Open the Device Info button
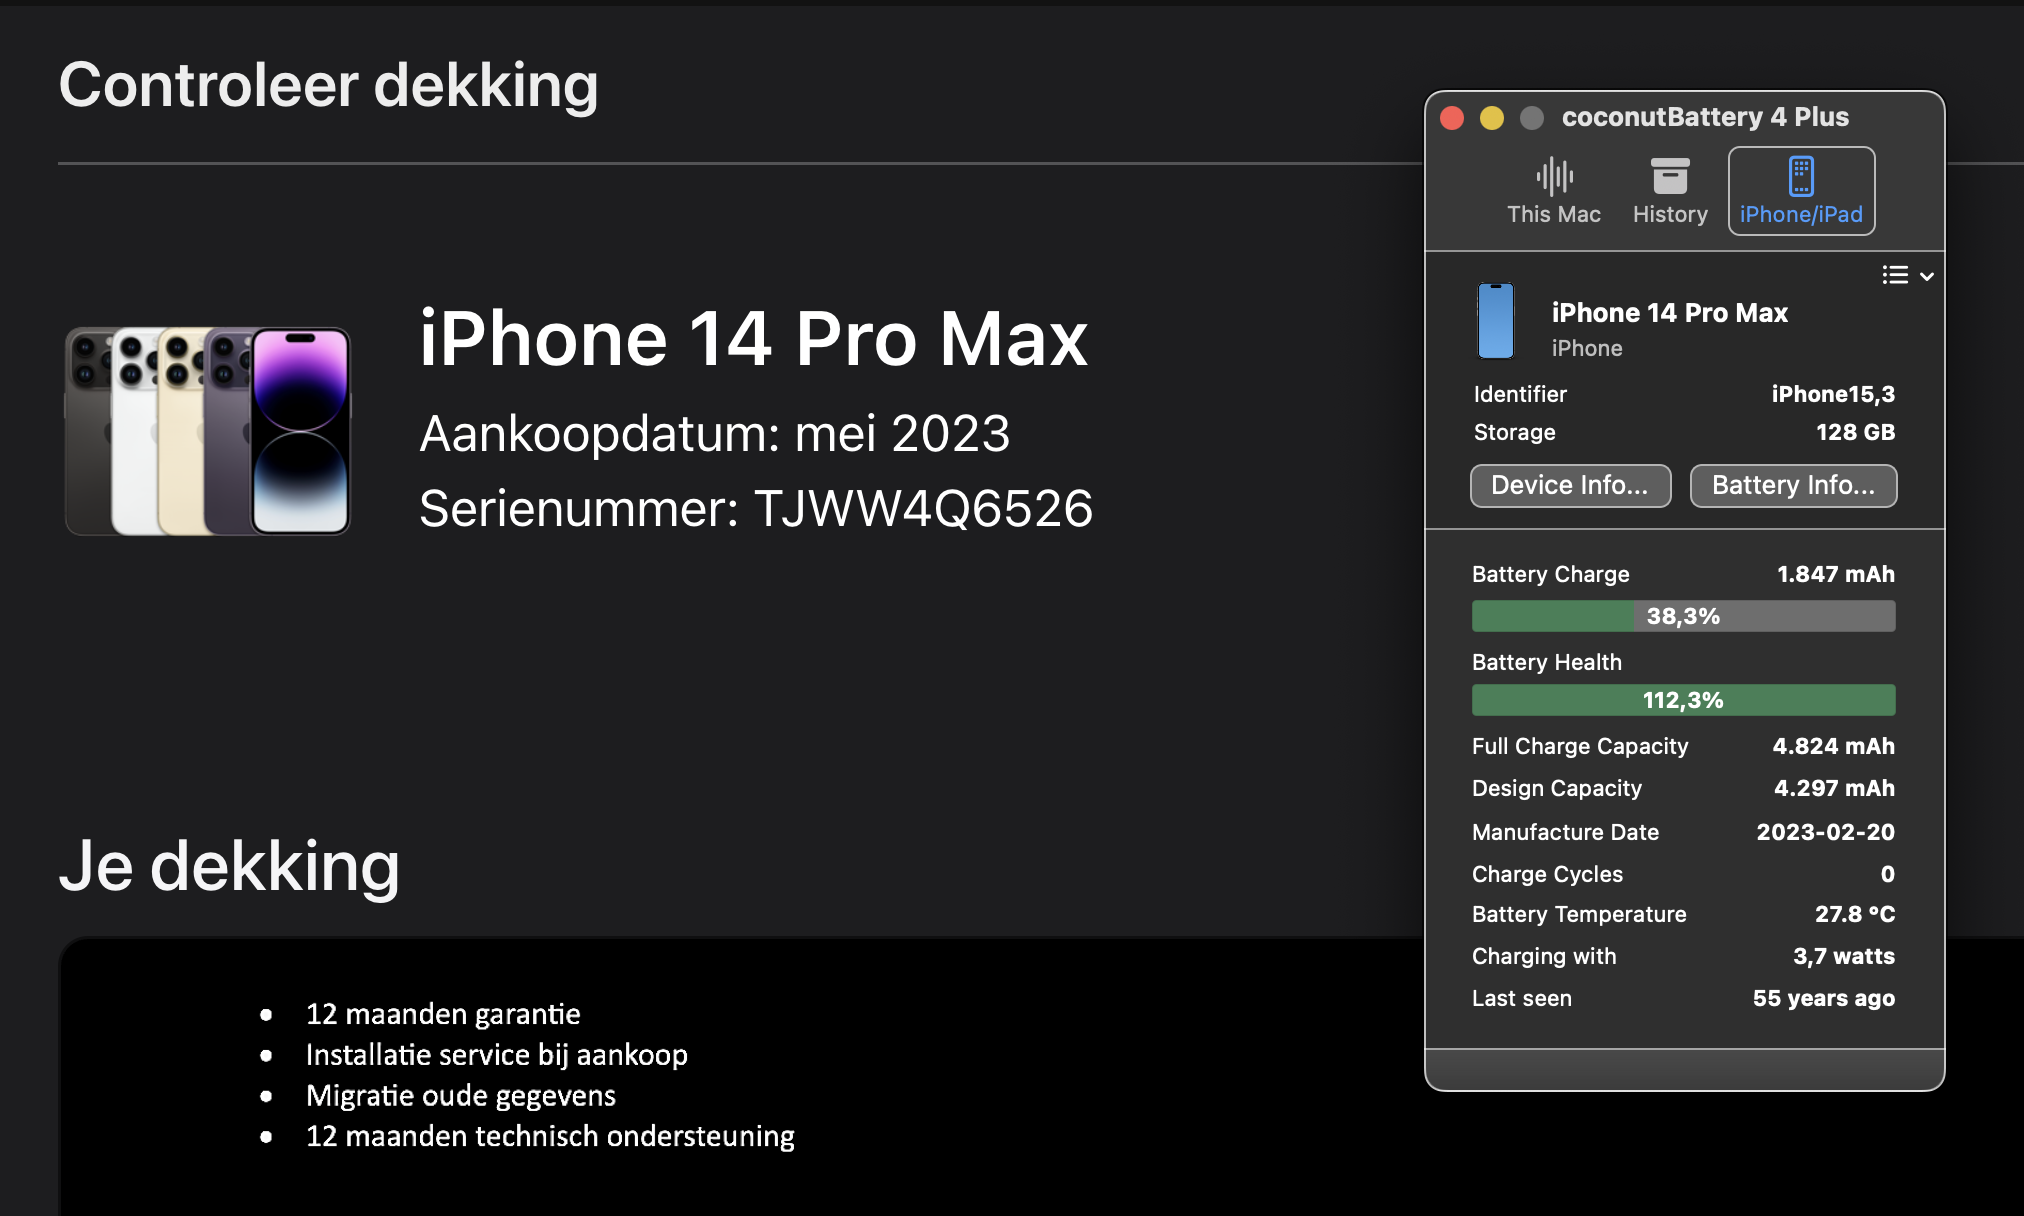Screen dimensions: 2024x1216 point(1569,485)
